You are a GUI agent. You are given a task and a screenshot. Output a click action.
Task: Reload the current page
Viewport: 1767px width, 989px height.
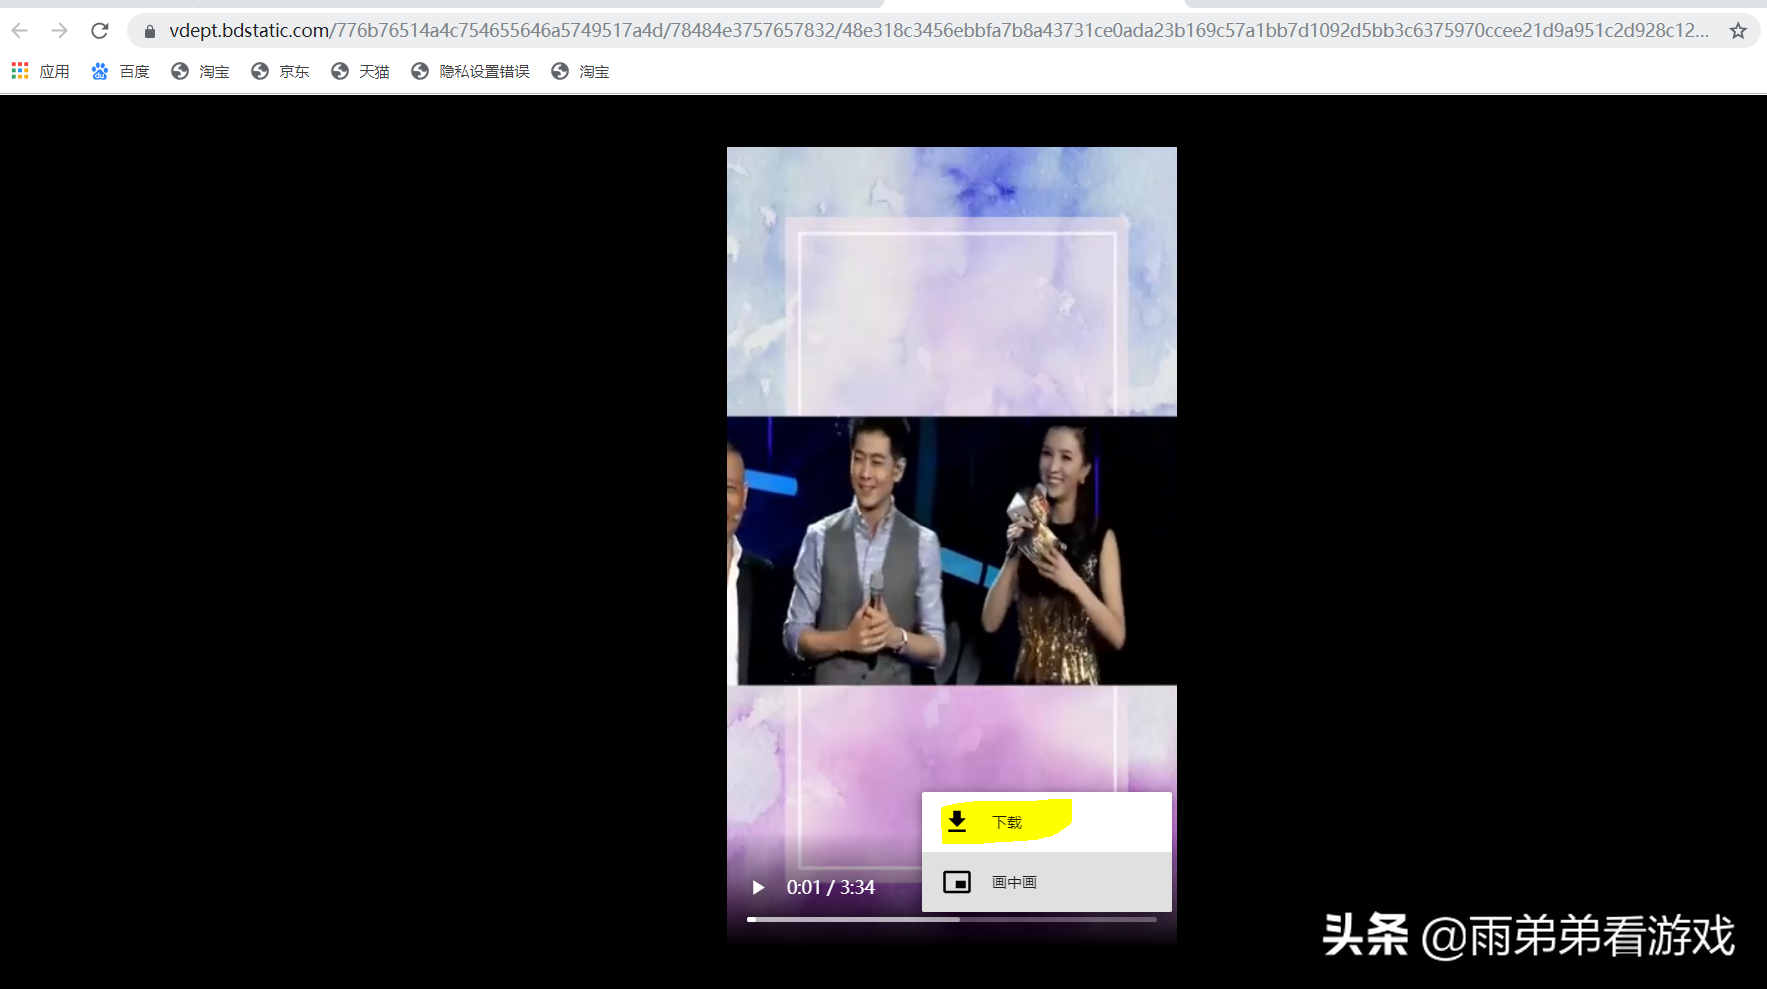pos(100,31)
